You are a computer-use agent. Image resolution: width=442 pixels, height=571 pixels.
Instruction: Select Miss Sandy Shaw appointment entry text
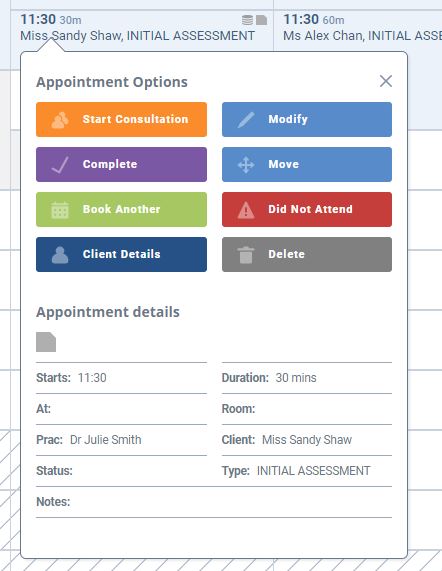pos(138,36)
